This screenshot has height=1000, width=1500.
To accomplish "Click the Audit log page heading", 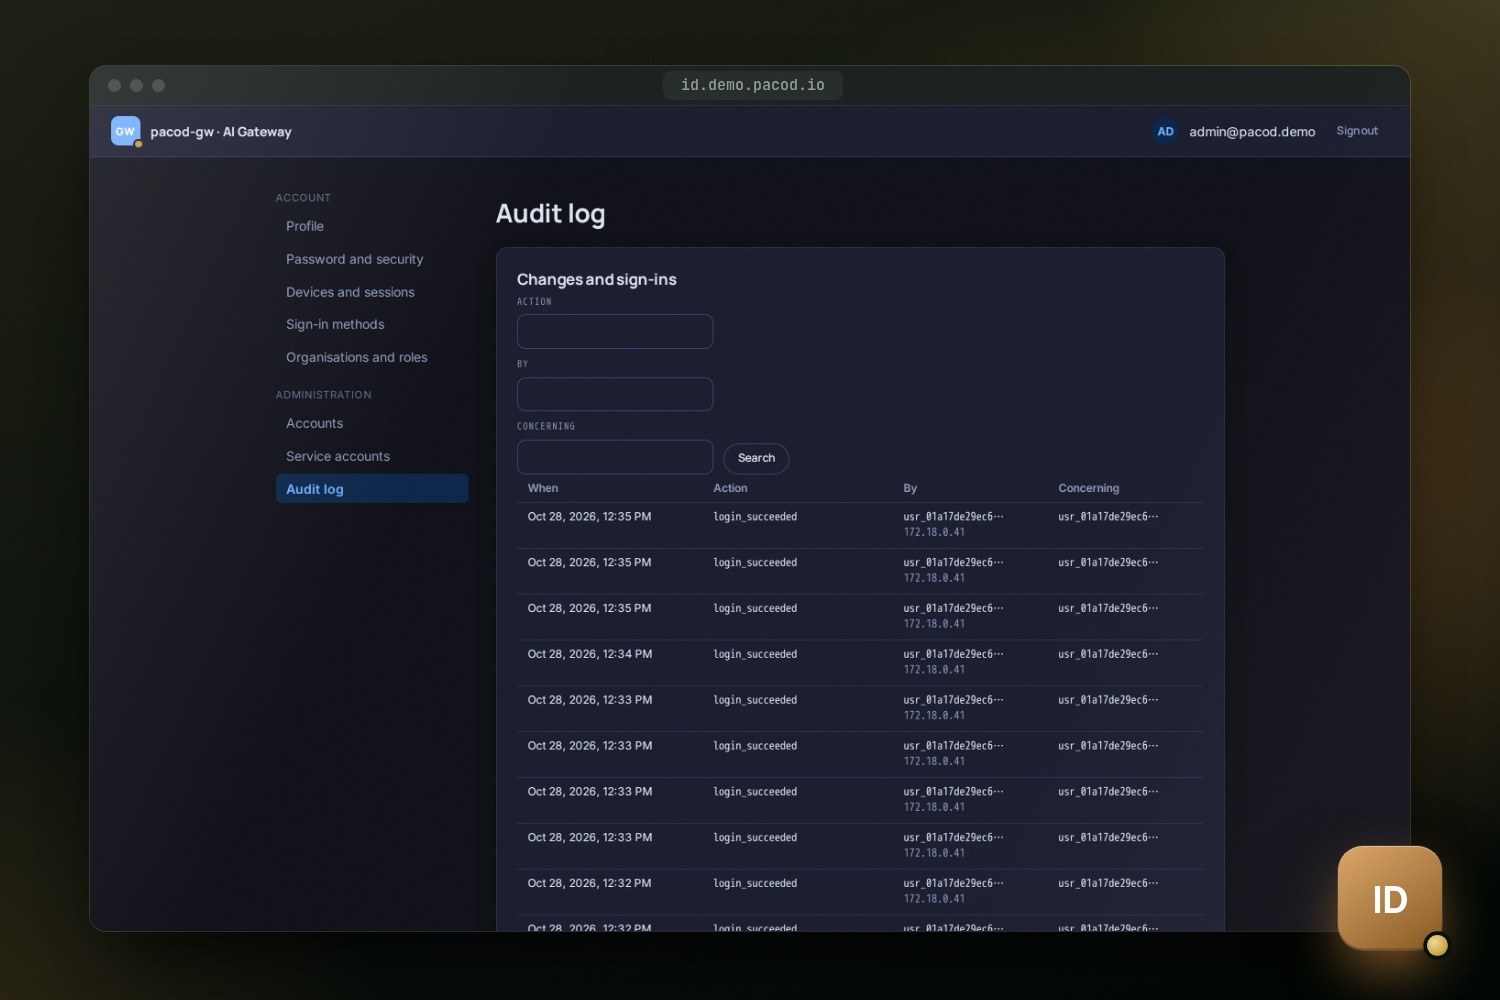I will pos(550,214).
